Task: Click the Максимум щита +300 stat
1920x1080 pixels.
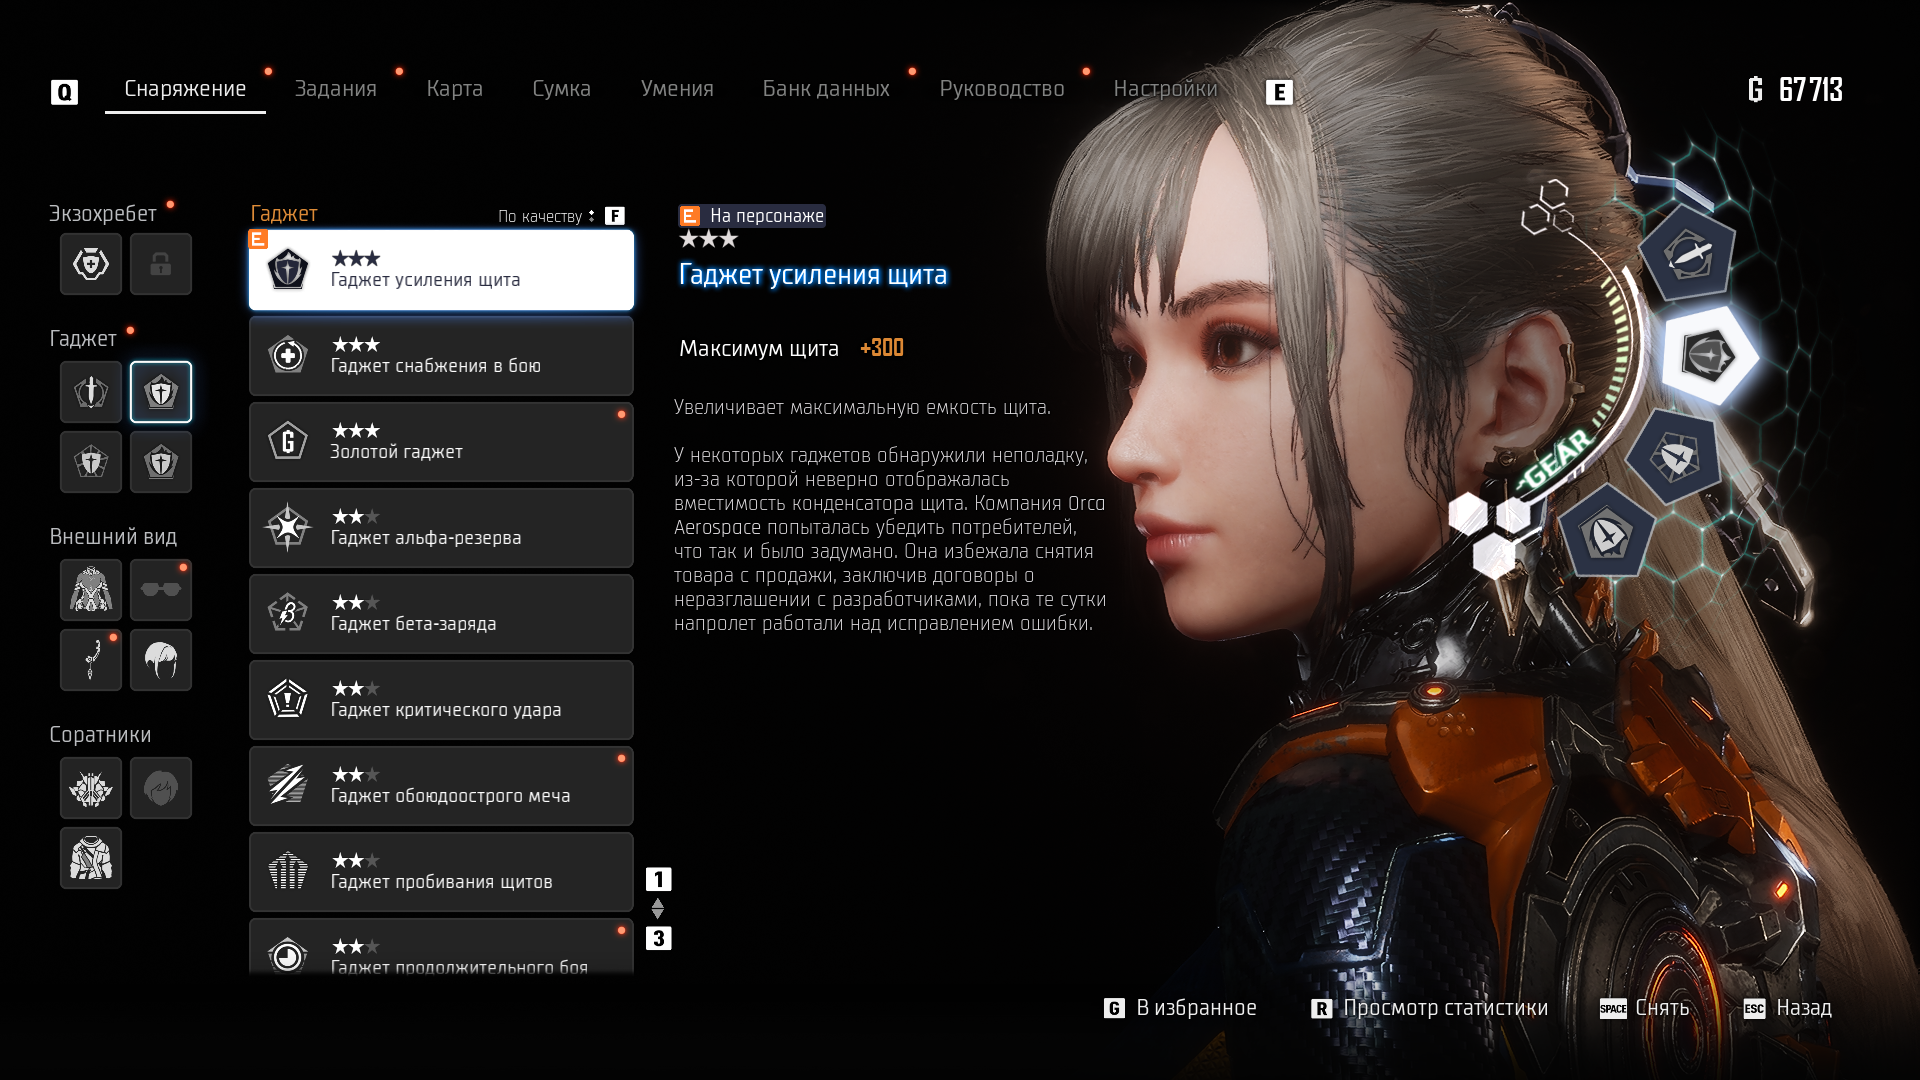Action: pyautogui.click(x=791, y=348)
